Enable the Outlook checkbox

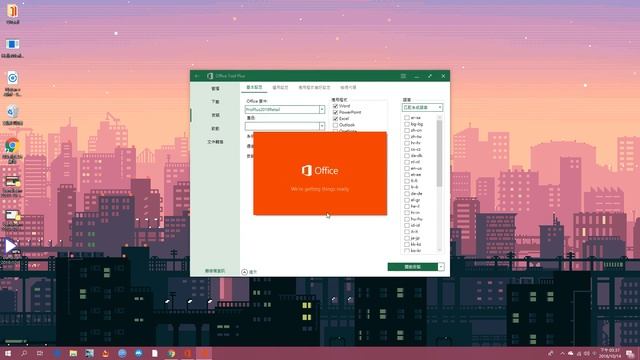pos(336,125)
